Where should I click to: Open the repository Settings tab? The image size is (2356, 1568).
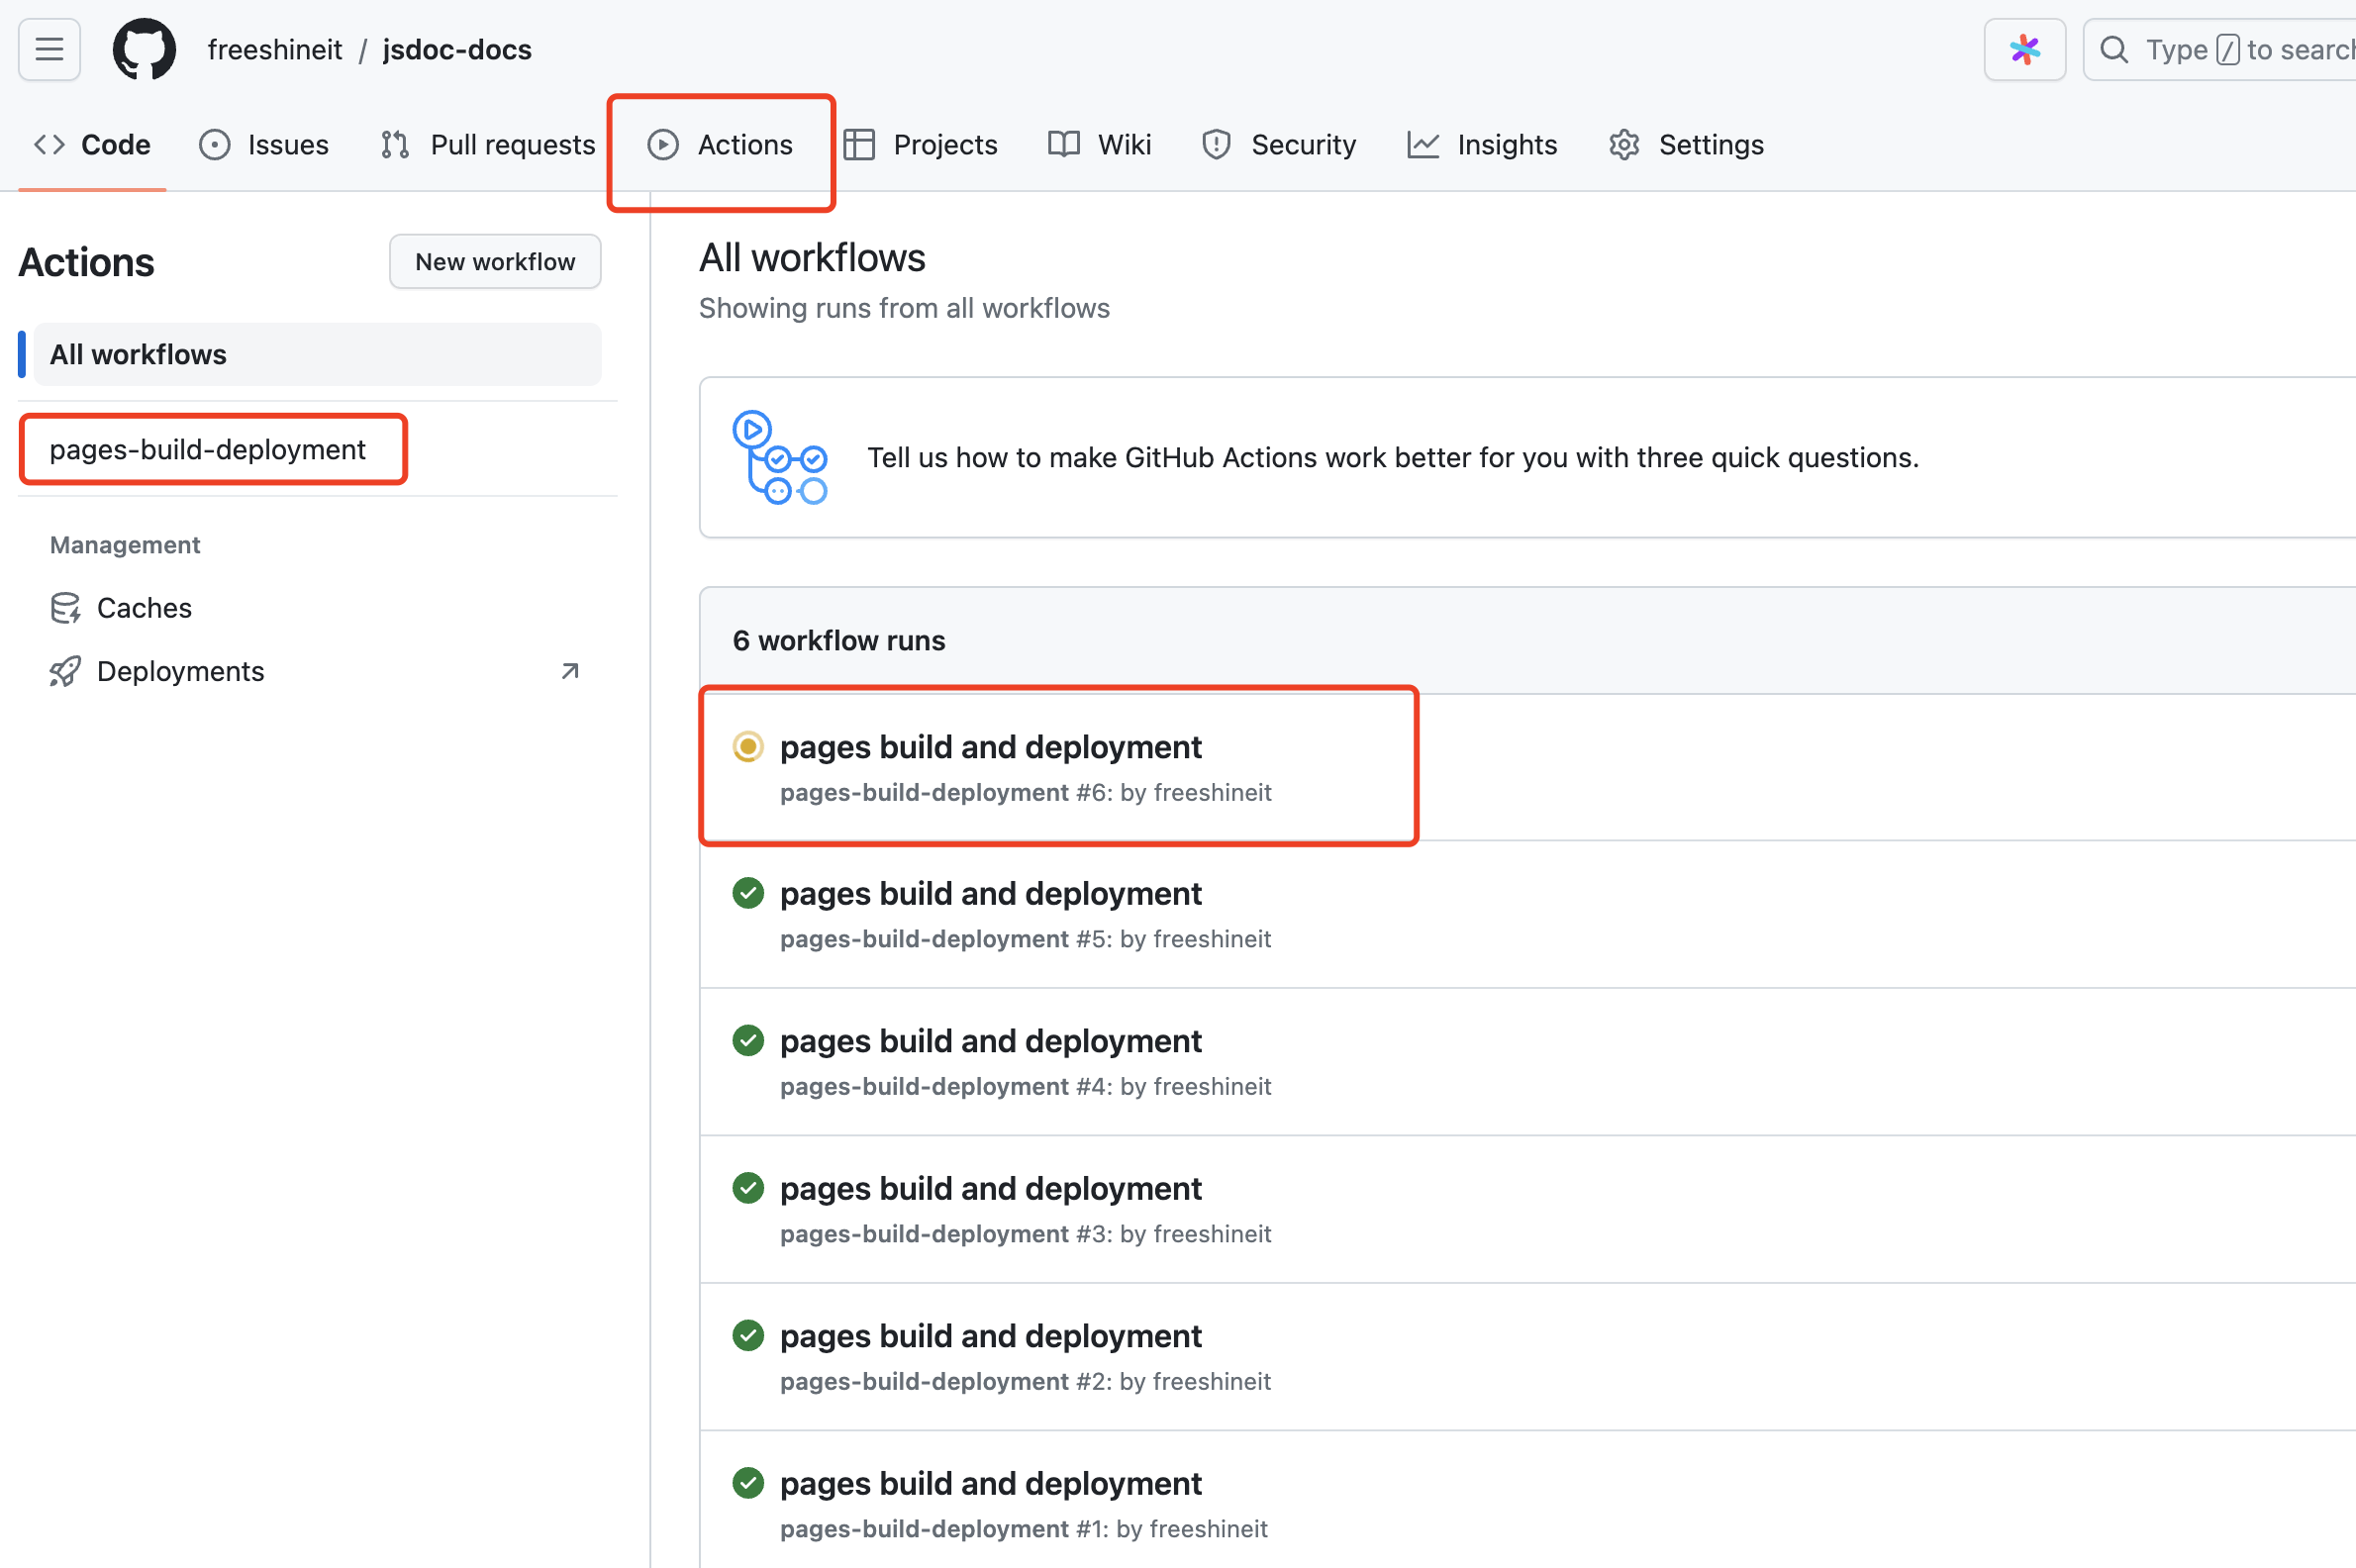pyautogui.click(x=1686, y=145)
